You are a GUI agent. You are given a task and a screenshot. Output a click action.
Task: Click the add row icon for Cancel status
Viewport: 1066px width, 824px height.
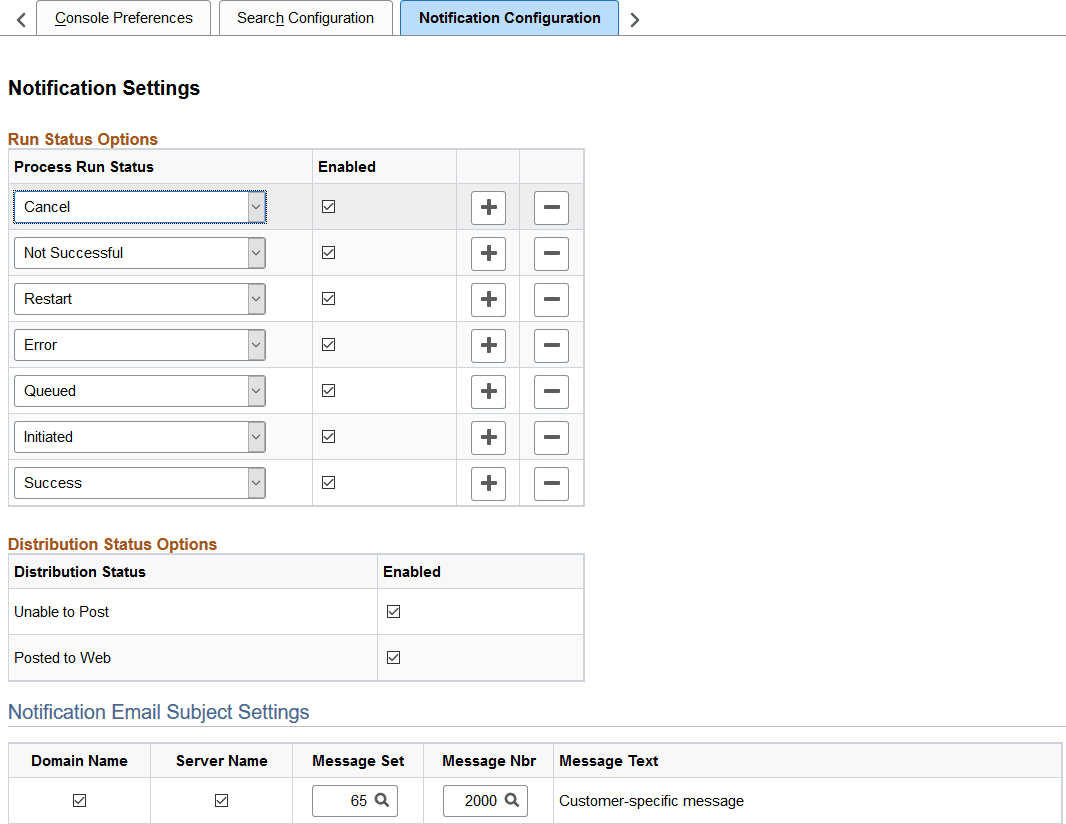point(488,207)
